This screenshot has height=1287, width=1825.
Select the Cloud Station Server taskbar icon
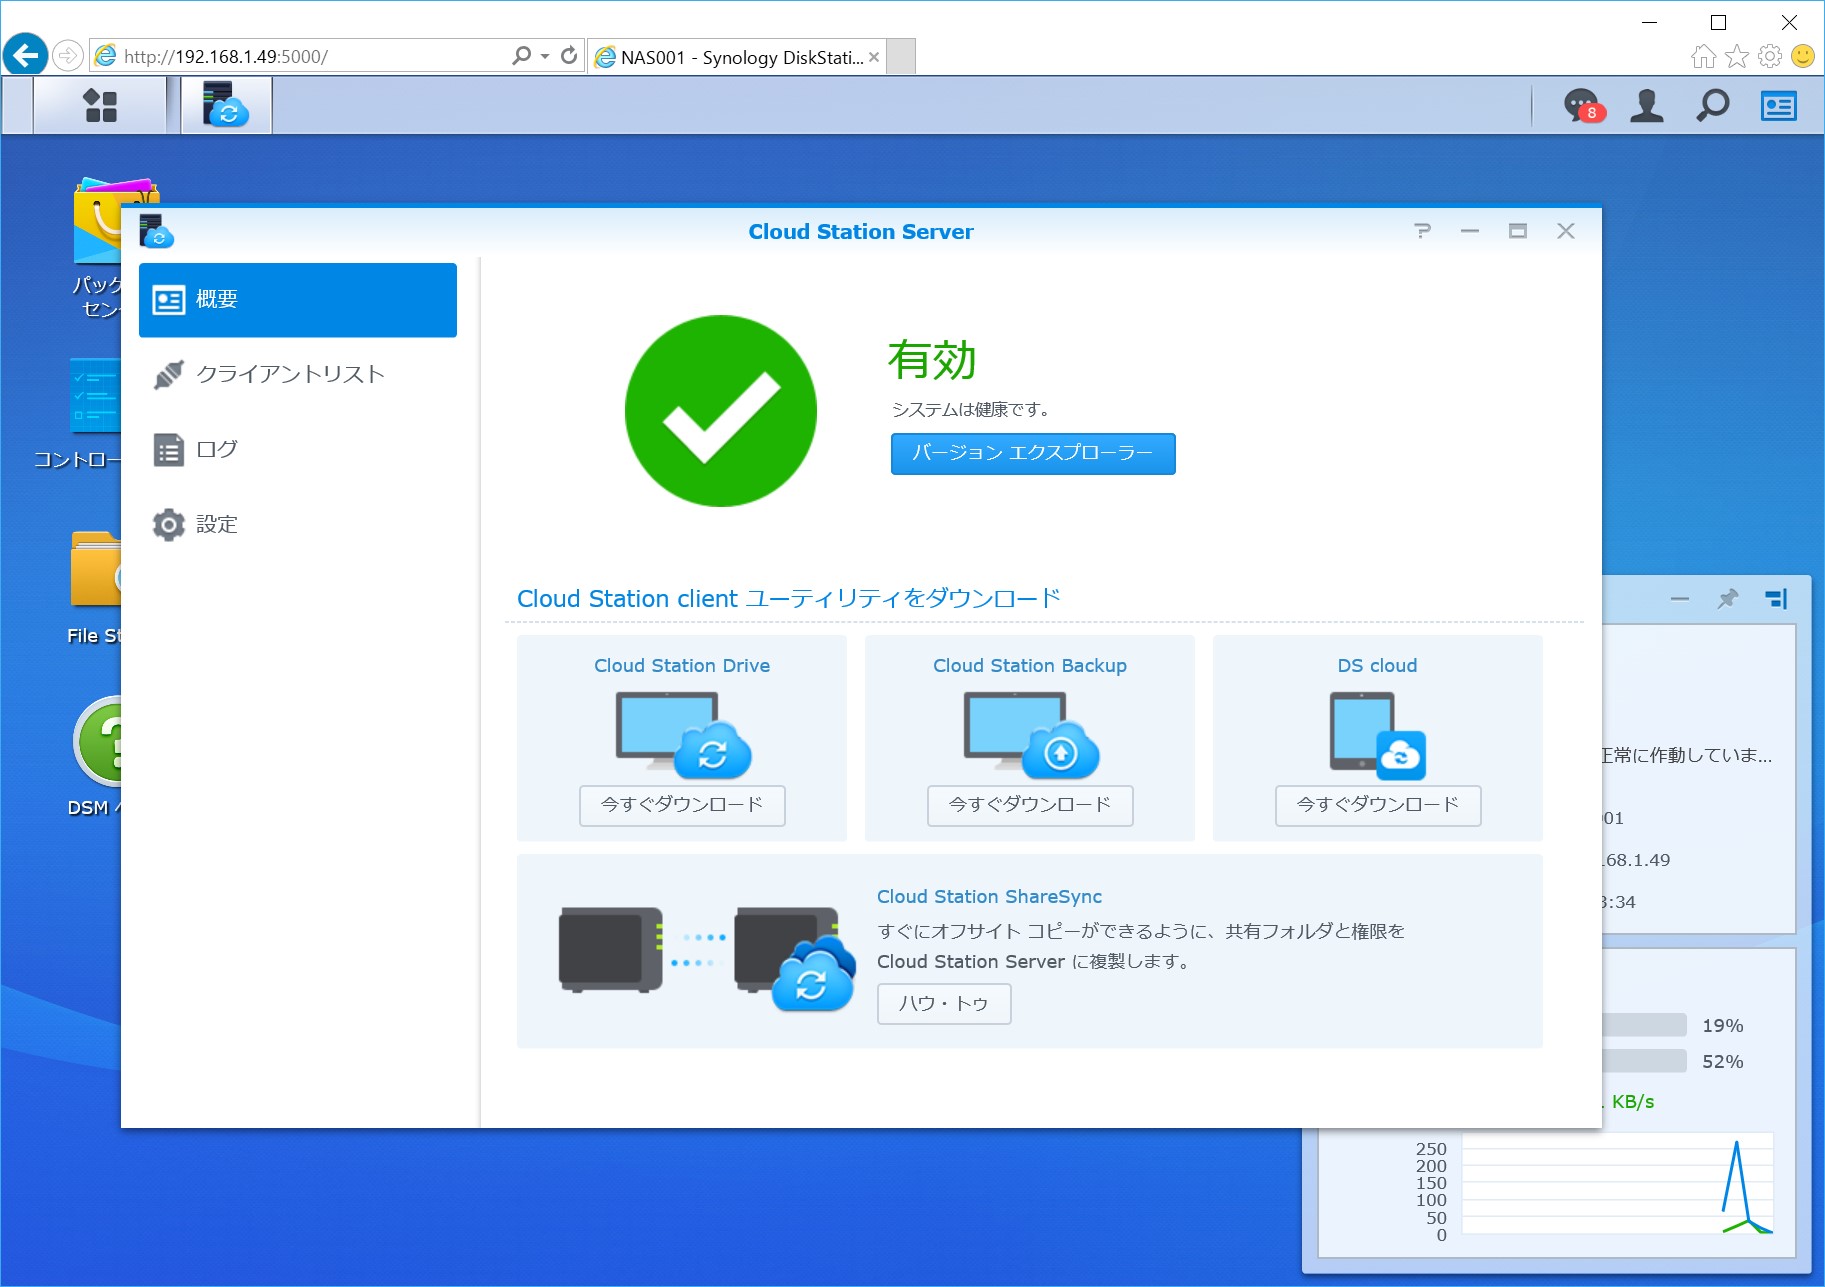(x=224, y=104)
